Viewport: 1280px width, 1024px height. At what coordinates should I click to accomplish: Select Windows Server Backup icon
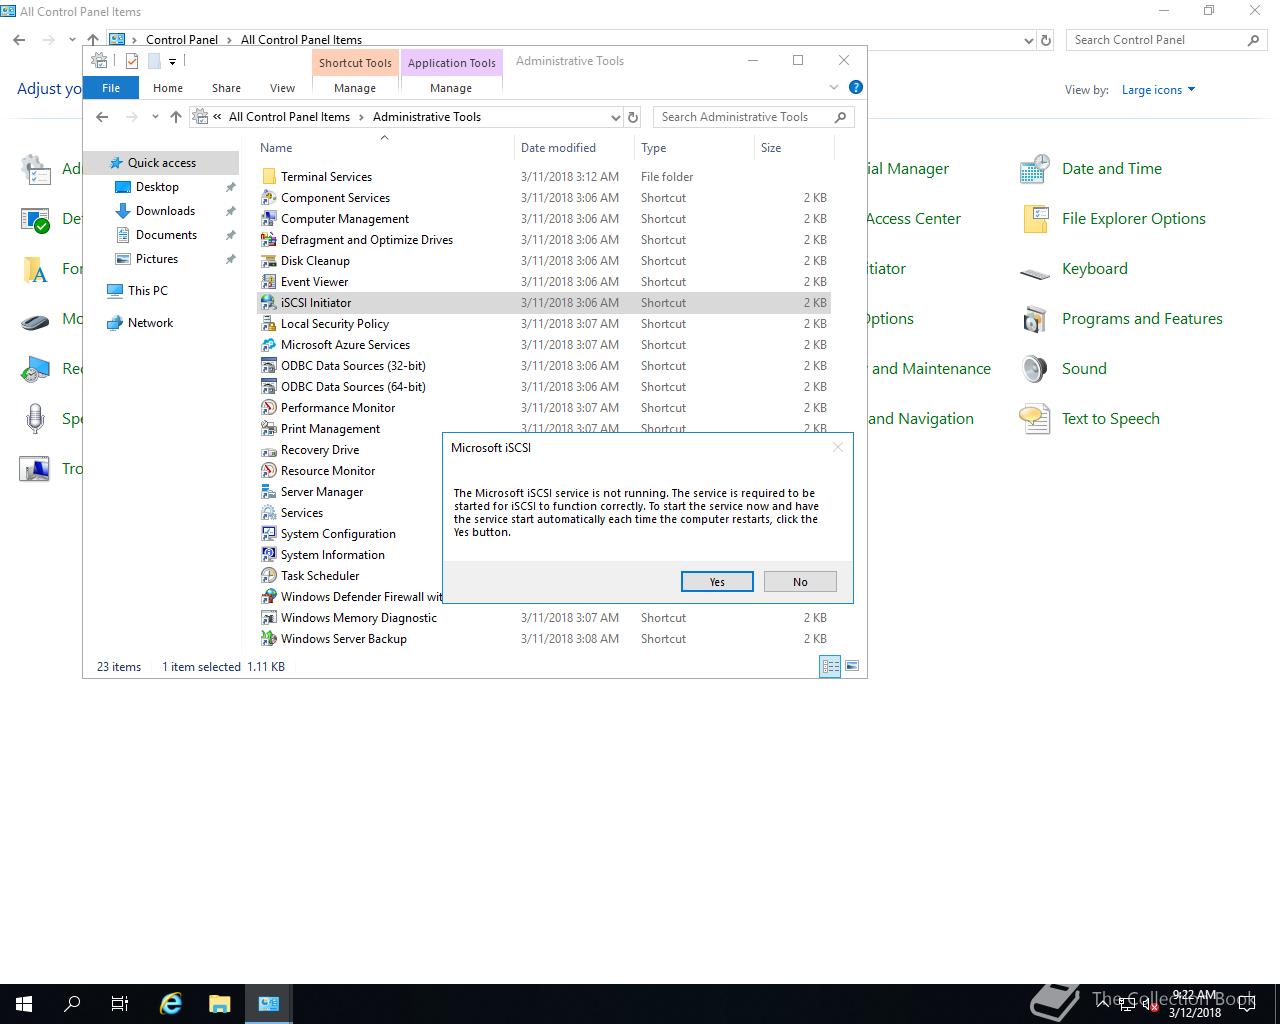(268, 639)
